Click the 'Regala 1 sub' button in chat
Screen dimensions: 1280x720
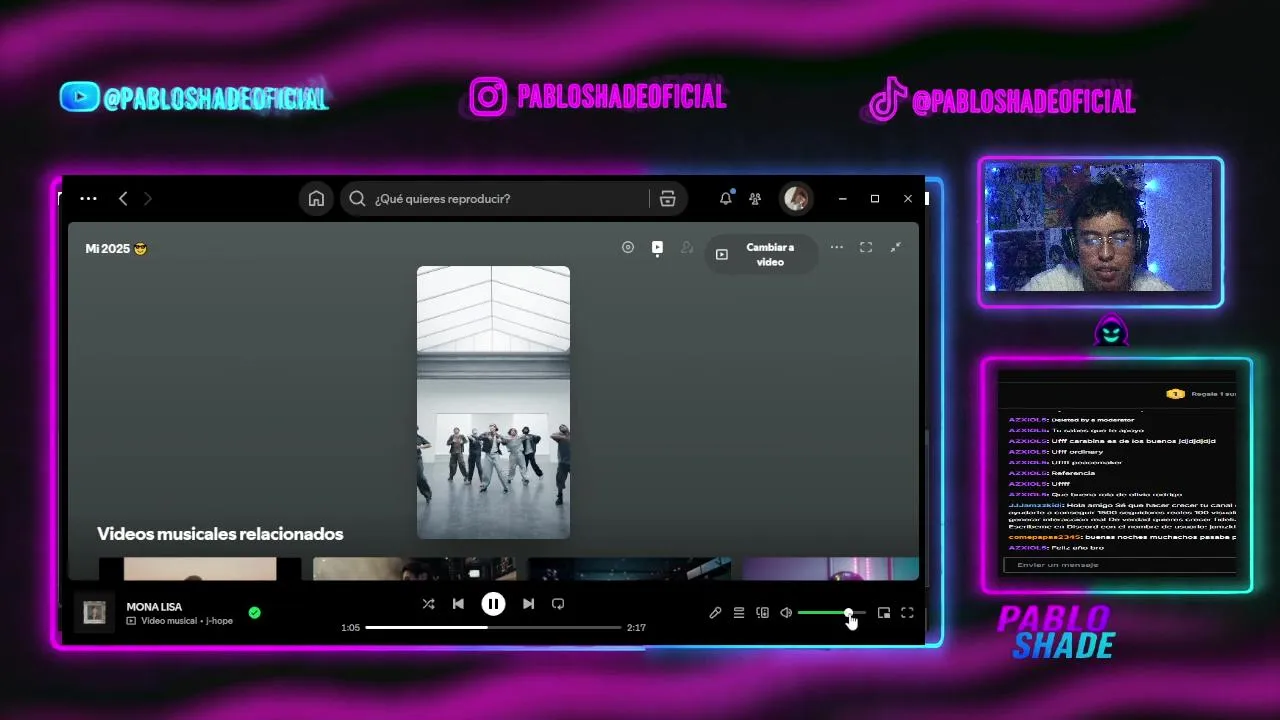(x=1202, y=394)
